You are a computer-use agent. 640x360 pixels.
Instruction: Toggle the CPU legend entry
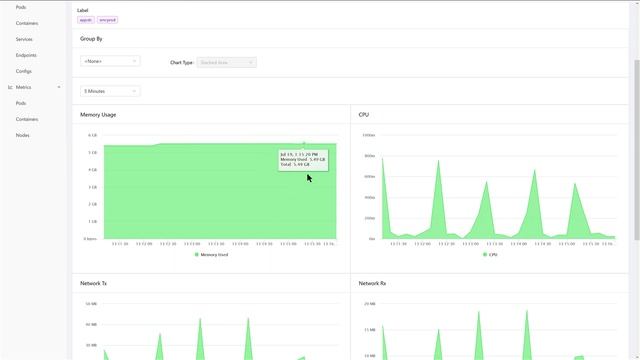pos(490,255)
